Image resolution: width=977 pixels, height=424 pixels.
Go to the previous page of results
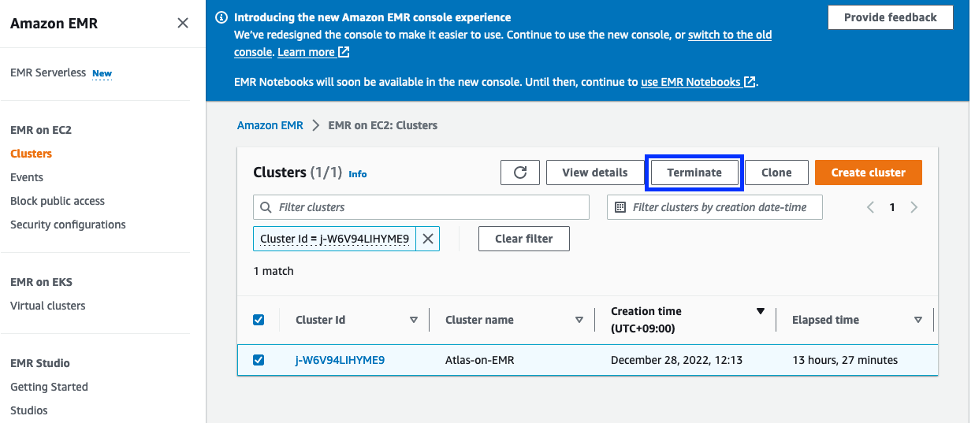tap(870, 207)
